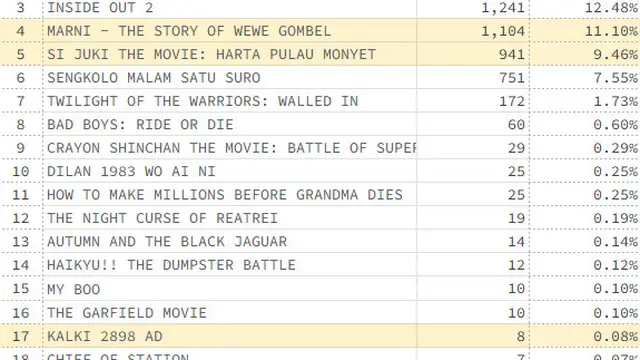
Task: Select TWILIGHT OF THE WARRIORS: WALLED IN
Action: pyautogui.click(x=202, y=101)
